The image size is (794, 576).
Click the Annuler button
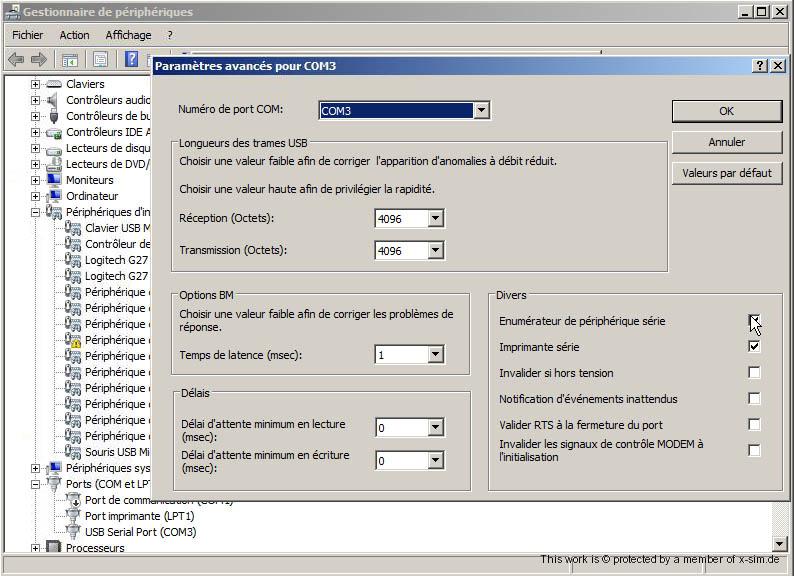[x=726, y=142]
